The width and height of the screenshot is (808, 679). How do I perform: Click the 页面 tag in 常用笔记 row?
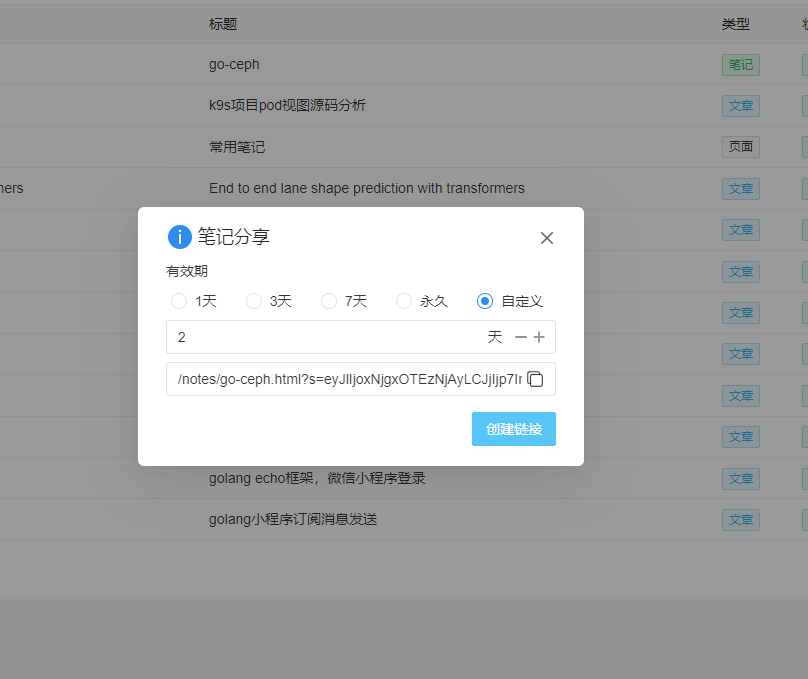(x=741, y=147)
